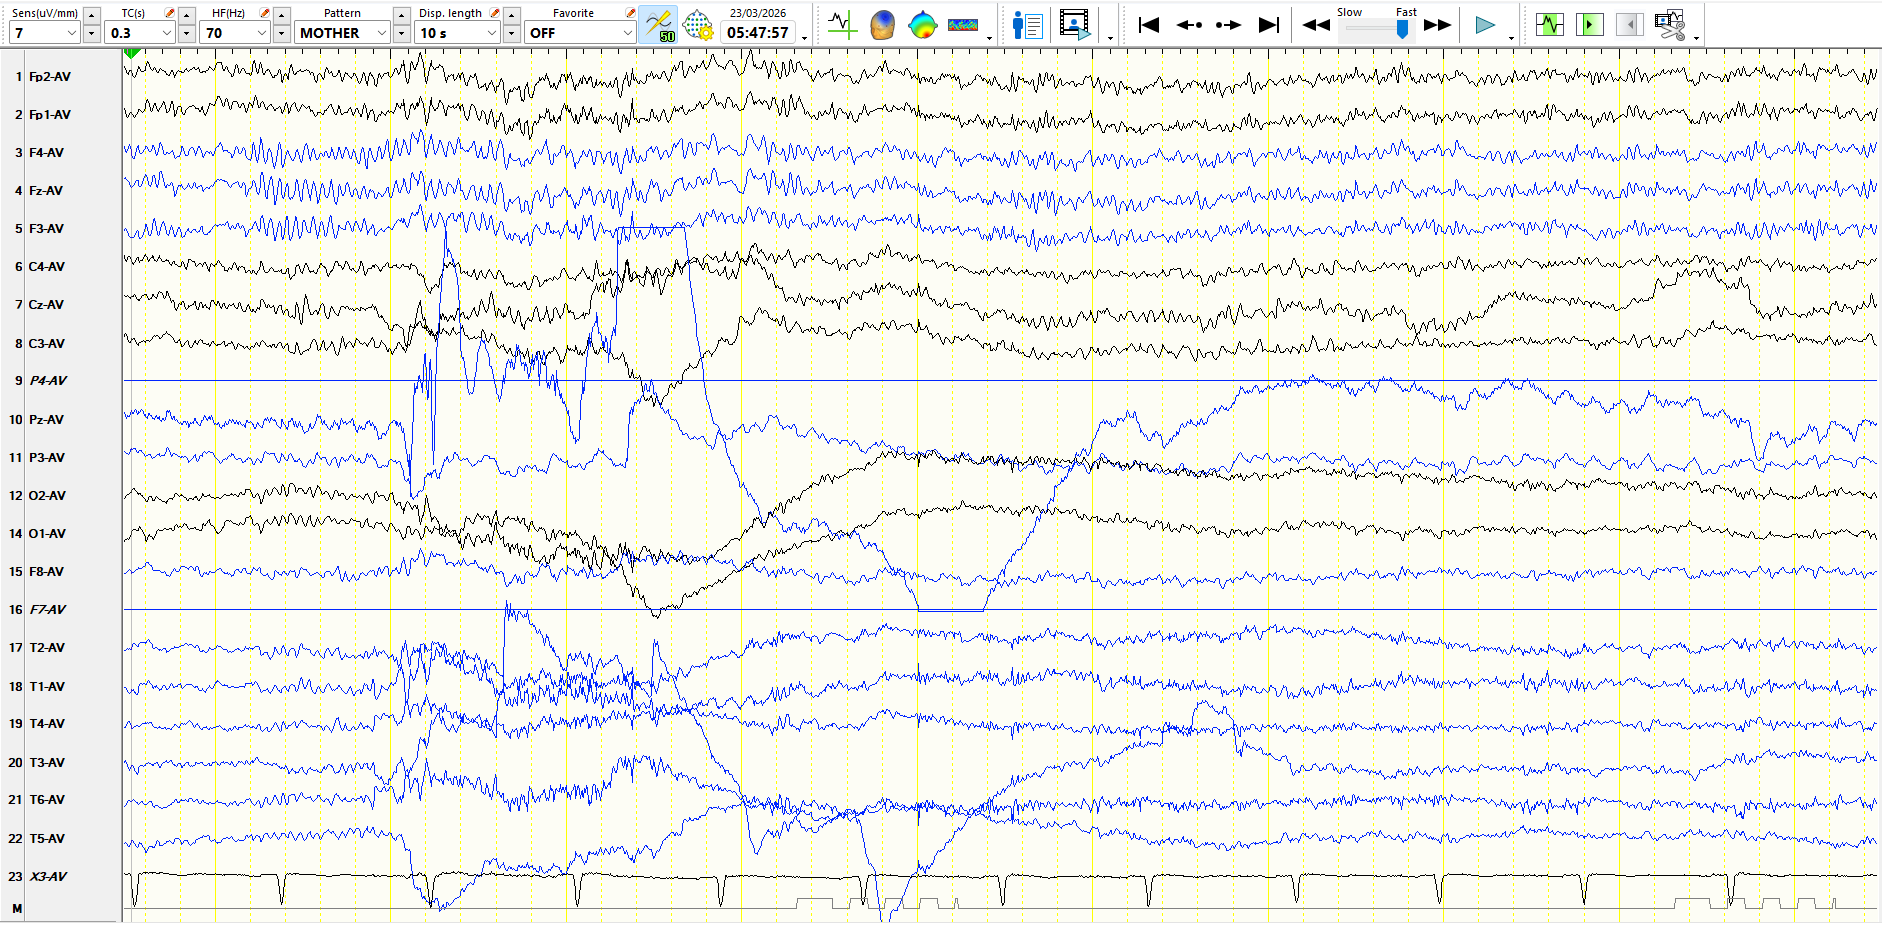Jump to the end of the recording

[1268, 25]
